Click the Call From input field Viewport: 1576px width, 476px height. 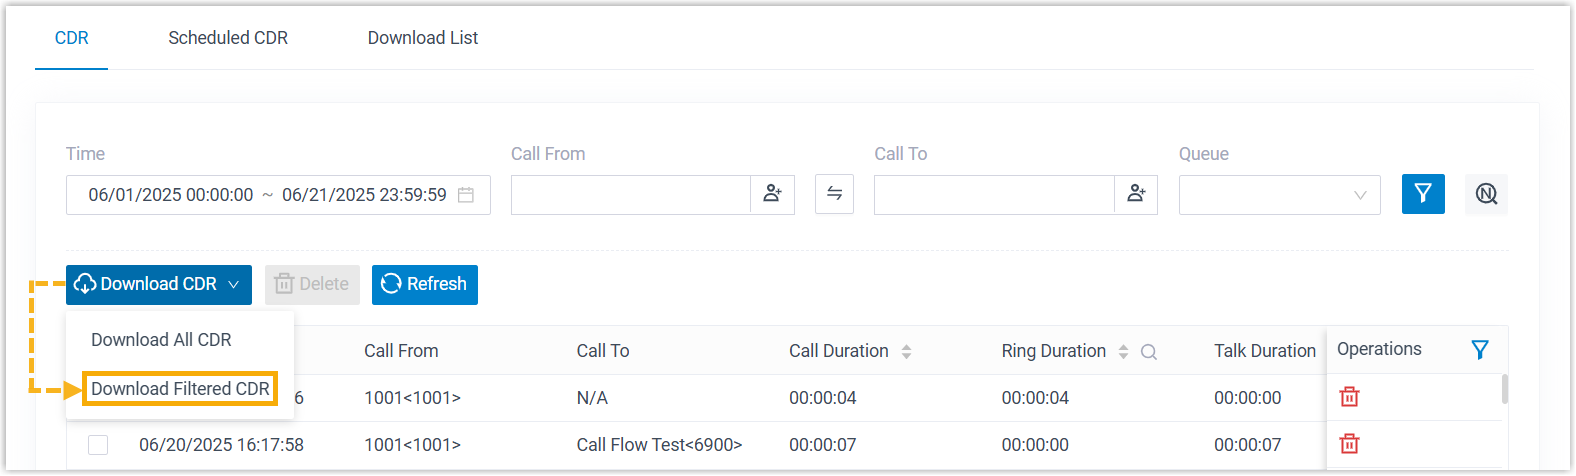pyautogui.click(x=630, y=195)
